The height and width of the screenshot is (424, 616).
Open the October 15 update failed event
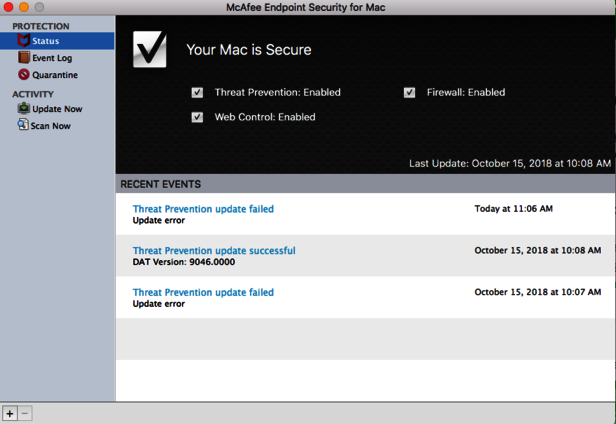point(203,293)
